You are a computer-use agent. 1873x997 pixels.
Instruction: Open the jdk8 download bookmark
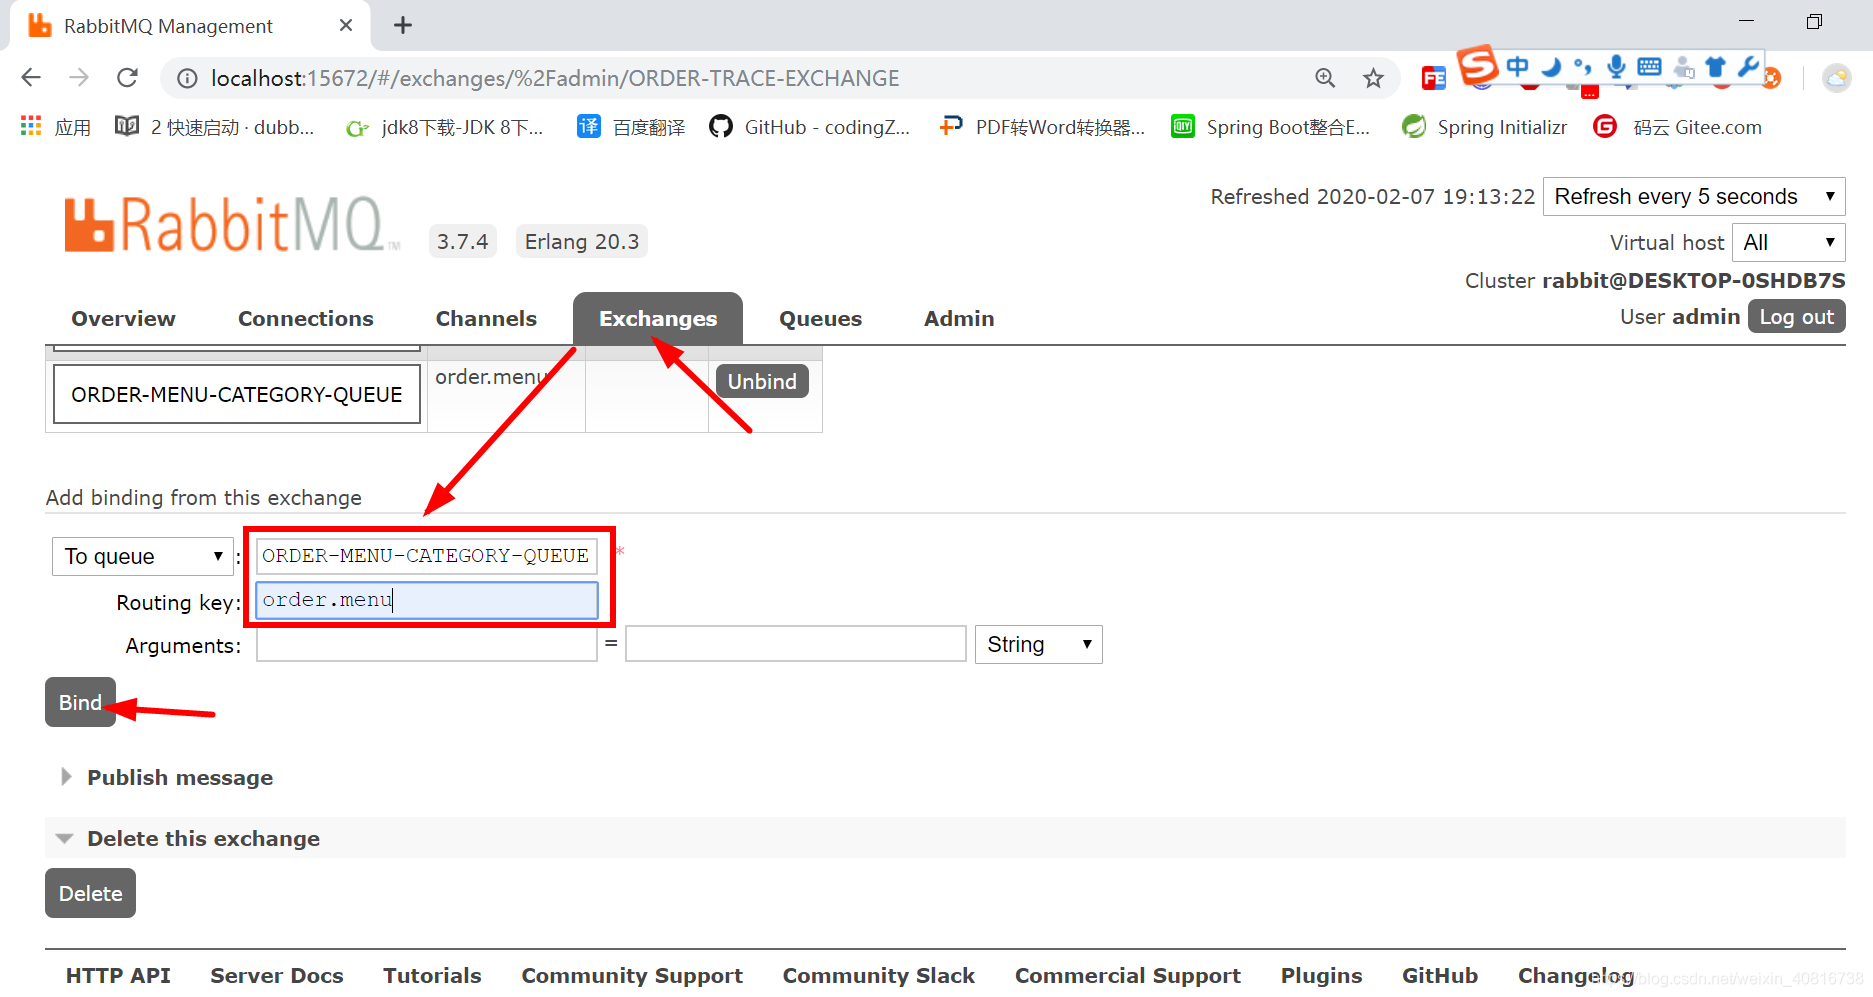point(445,127)
